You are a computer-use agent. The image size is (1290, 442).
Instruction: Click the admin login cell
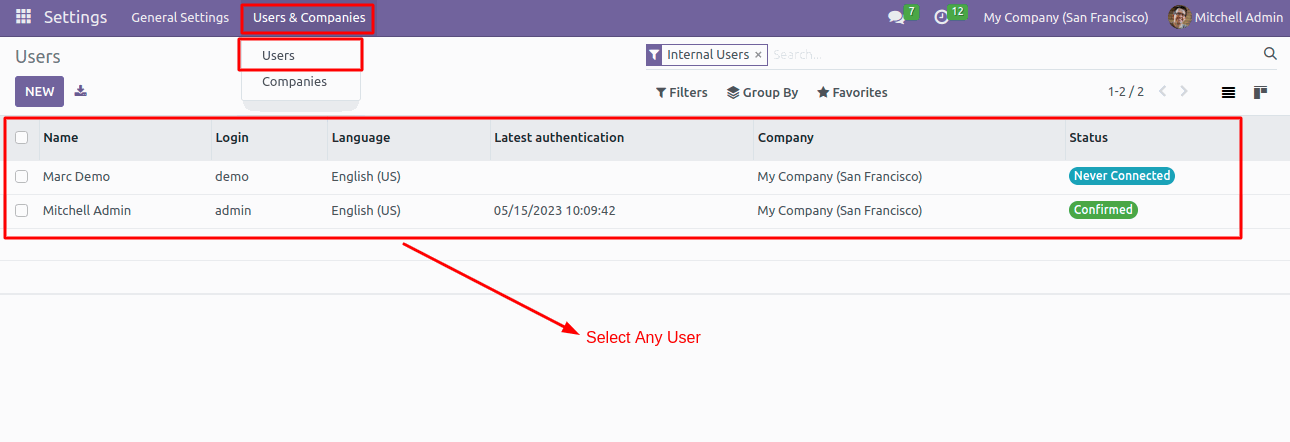click(x=233, y=211)
